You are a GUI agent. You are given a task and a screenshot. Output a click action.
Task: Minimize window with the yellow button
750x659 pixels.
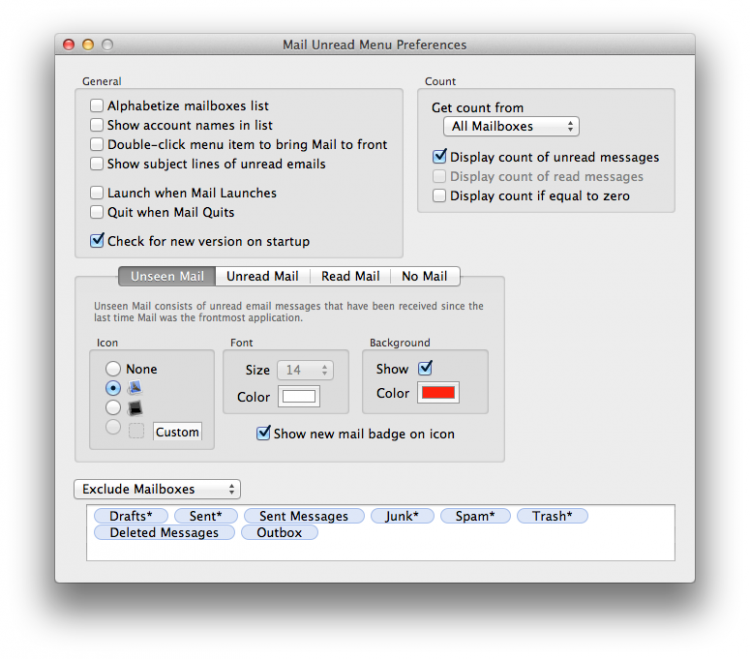88,44
